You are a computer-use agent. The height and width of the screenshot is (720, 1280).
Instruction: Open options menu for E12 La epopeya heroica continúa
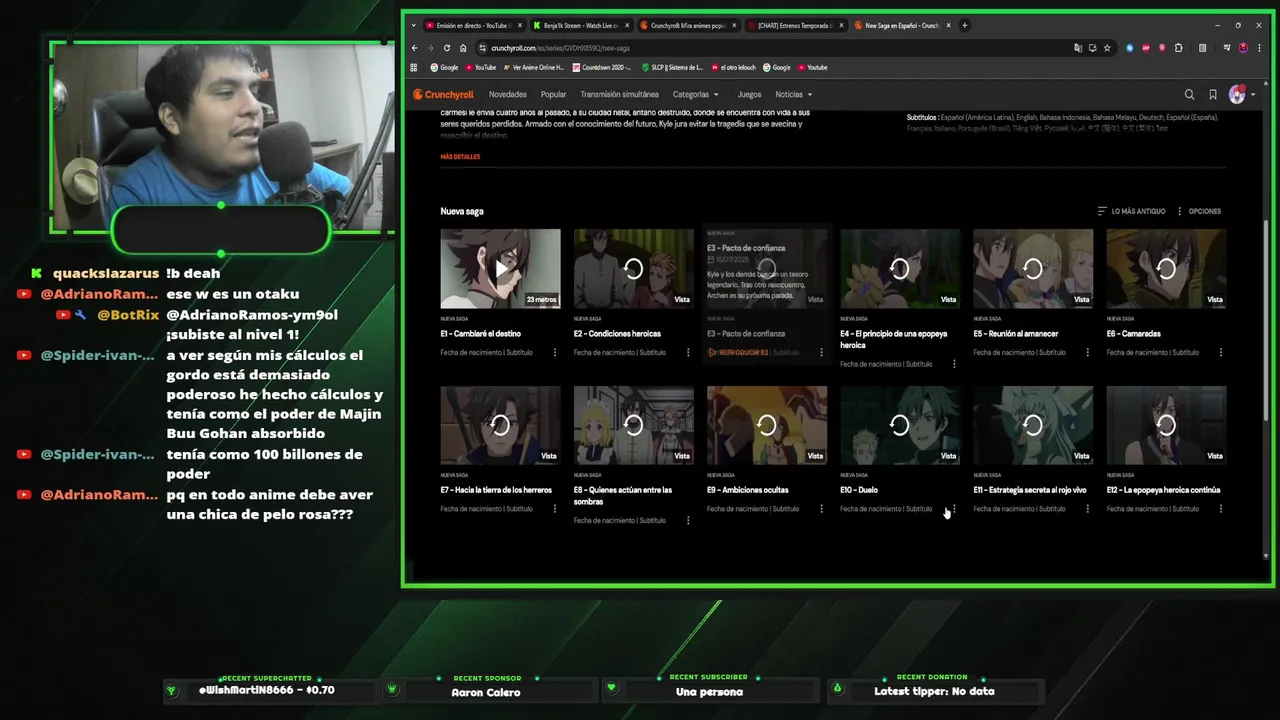(x=1221, y=509)
